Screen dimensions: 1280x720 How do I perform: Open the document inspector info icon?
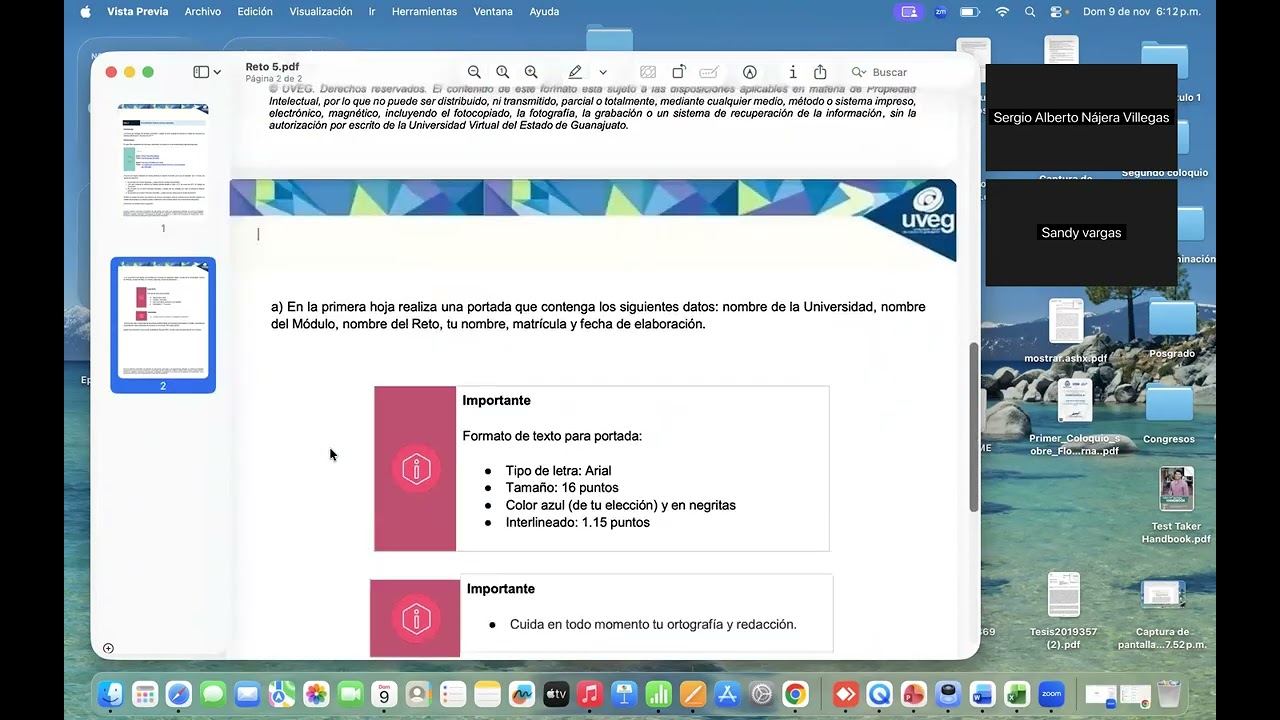(x=793, y=72)
